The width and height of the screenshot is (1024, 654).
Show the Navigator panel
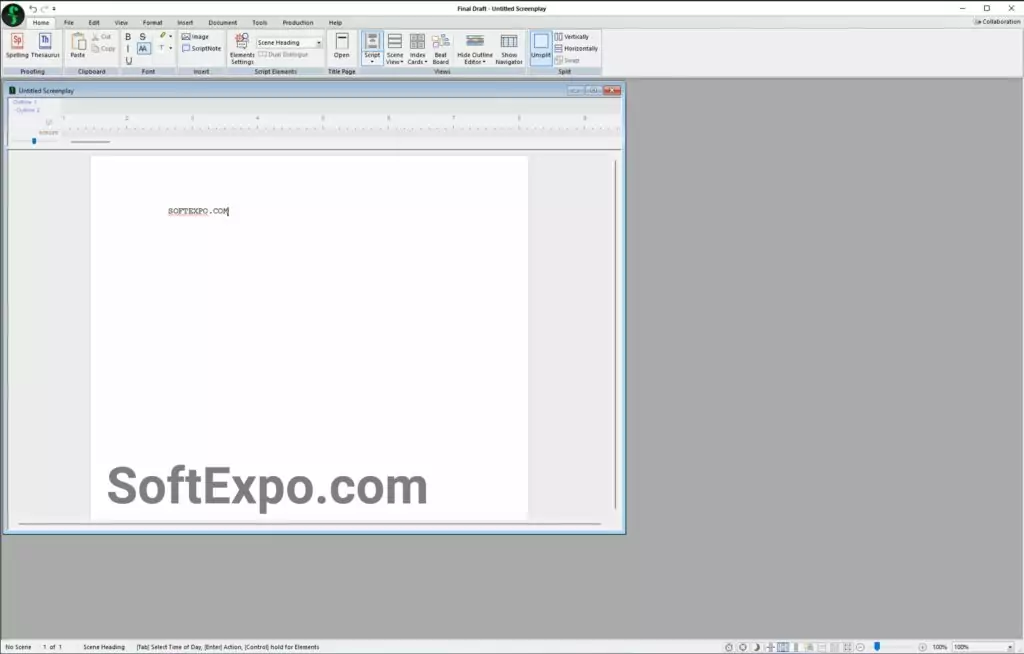click(x=509, y=48)
